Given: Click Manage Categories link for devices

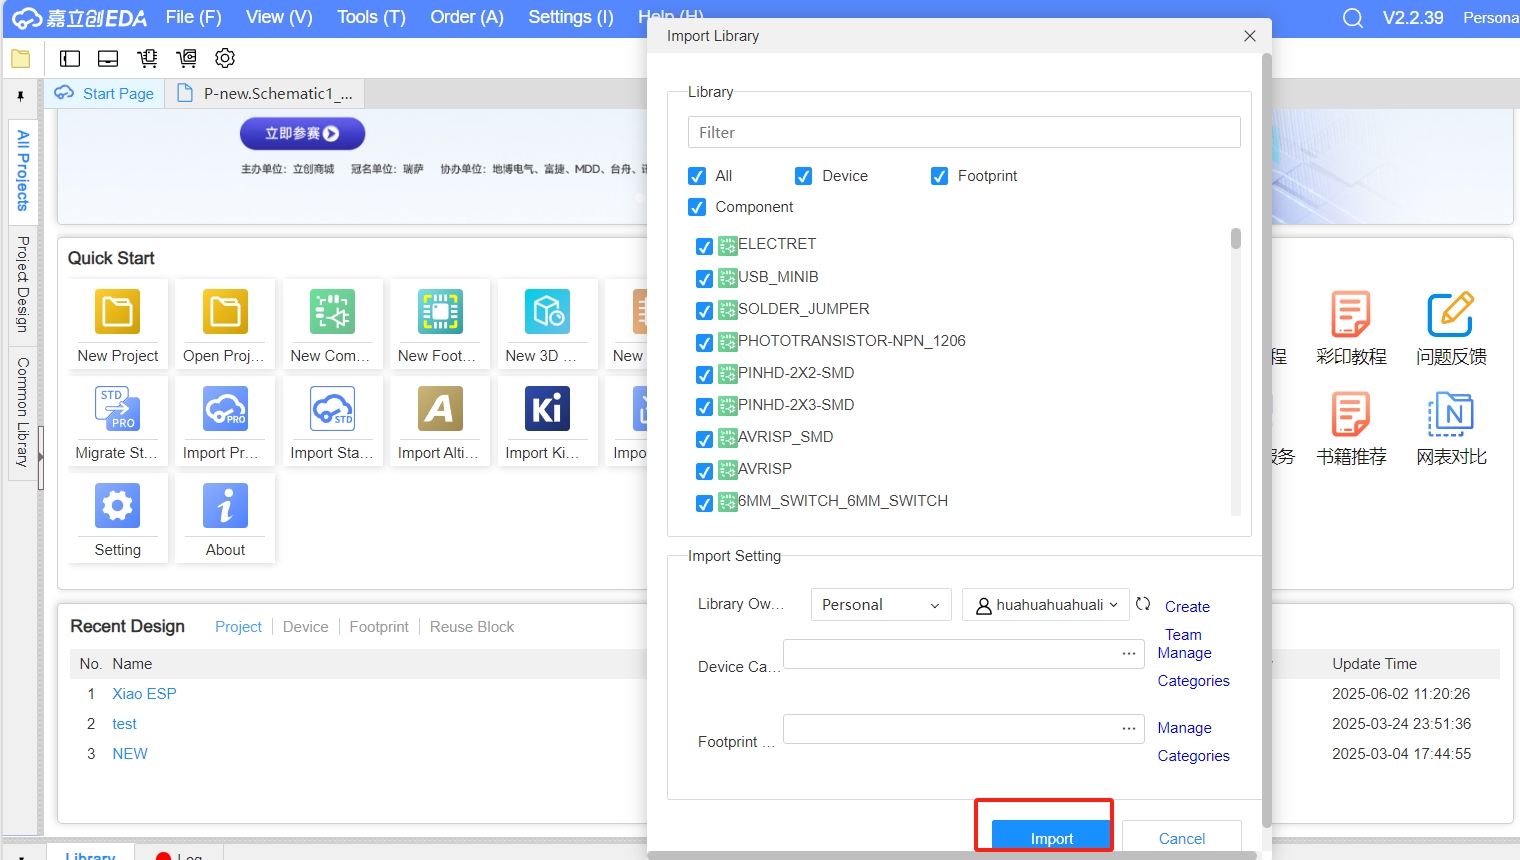Looking at the screenshot, I should coord(1193,667).
